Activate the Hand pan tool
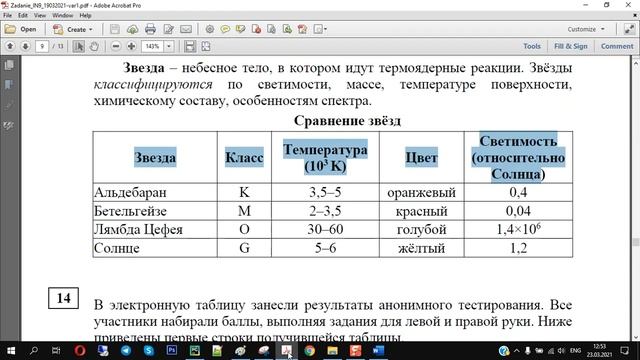 [94, 46]
